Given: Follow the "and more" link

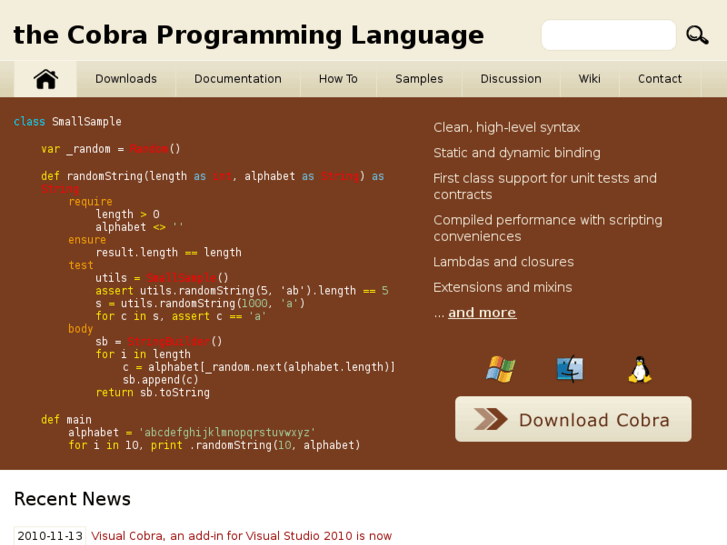Looking at the screenshot, I should tap(482, 313).
